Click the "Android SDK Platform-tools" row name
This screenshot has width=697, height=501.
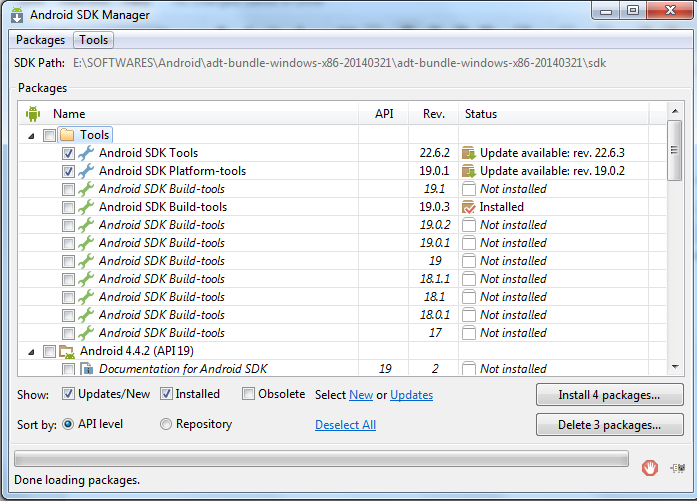(x=172, y=171)
